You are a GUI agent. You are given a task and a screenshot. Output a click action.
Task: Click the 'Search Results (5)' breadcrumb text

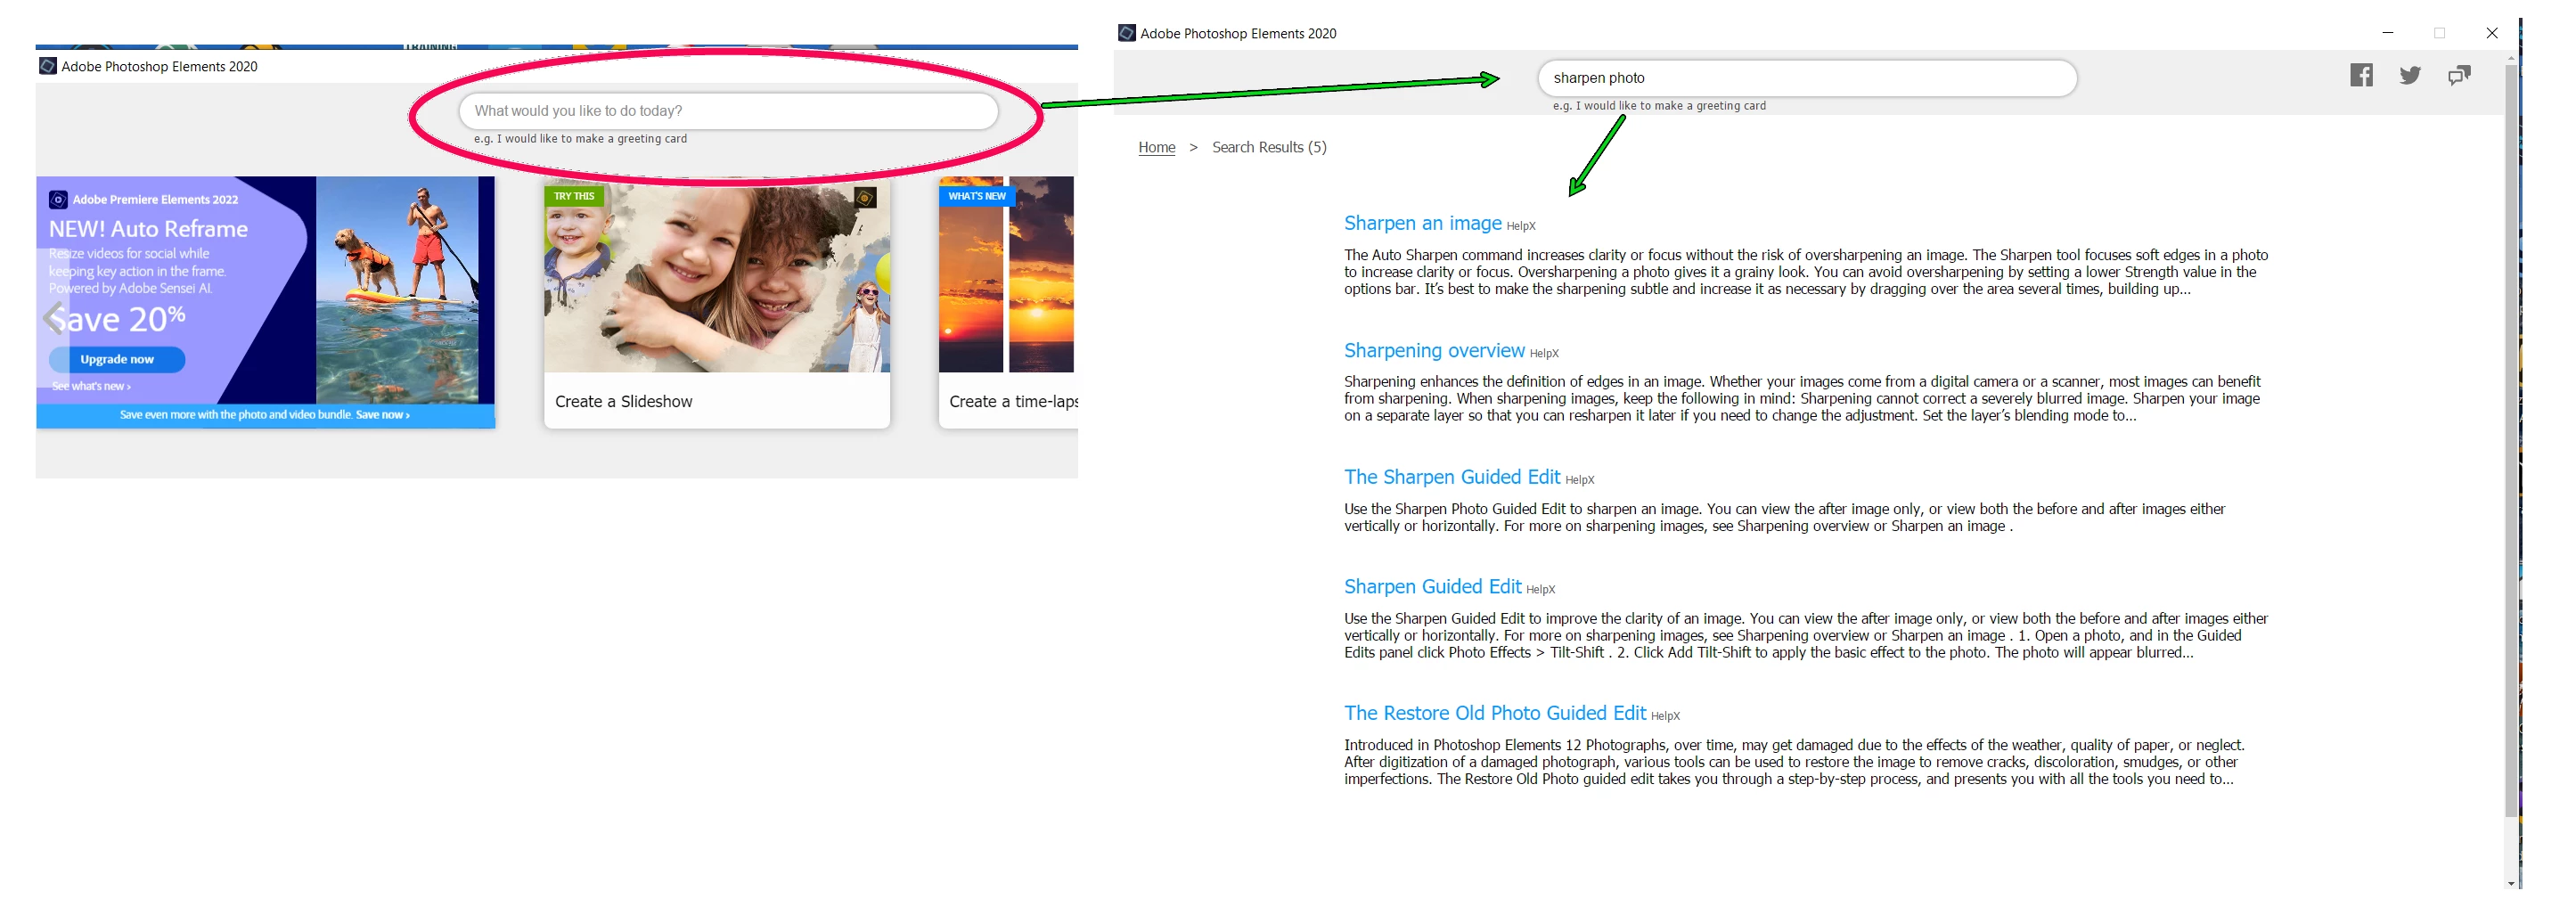click(1269, 147)
